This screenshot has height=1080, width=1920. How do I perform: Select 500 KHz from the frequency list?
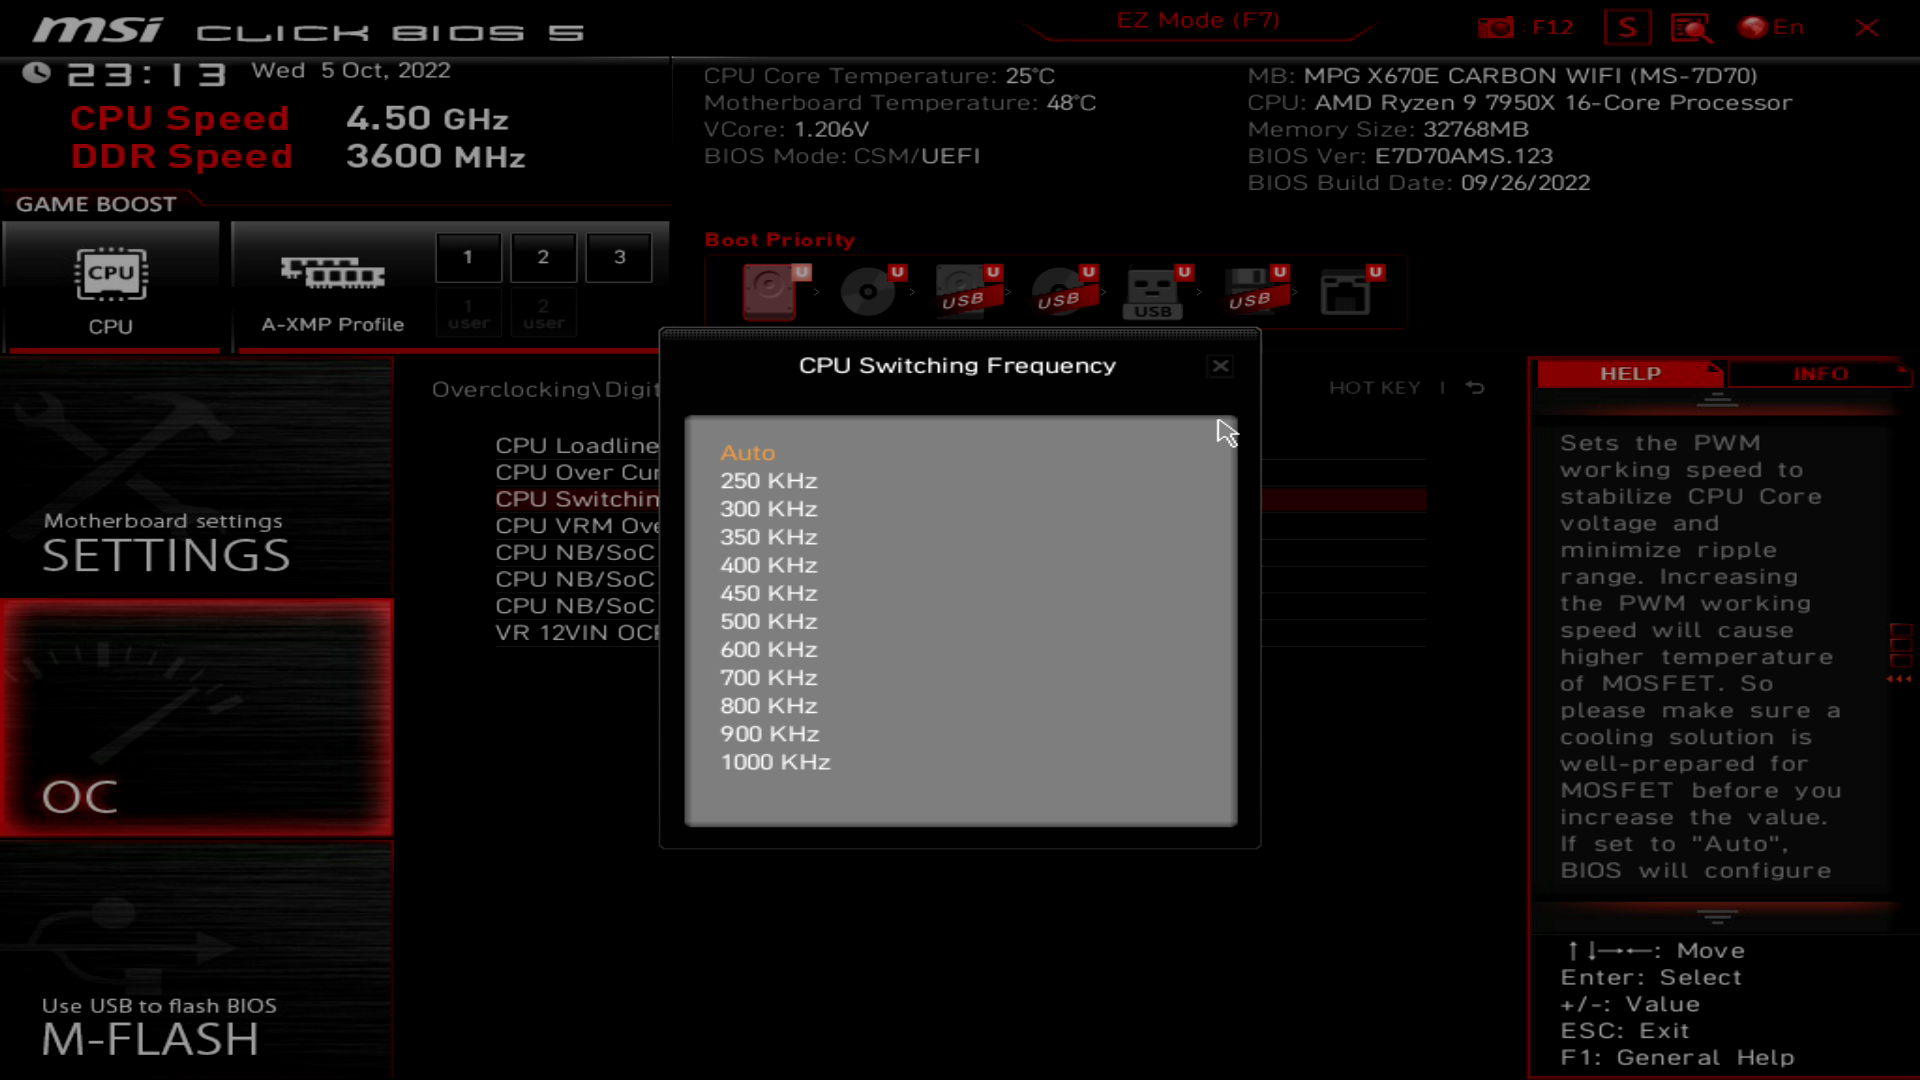pyautogui.click(x=768, y=621)
